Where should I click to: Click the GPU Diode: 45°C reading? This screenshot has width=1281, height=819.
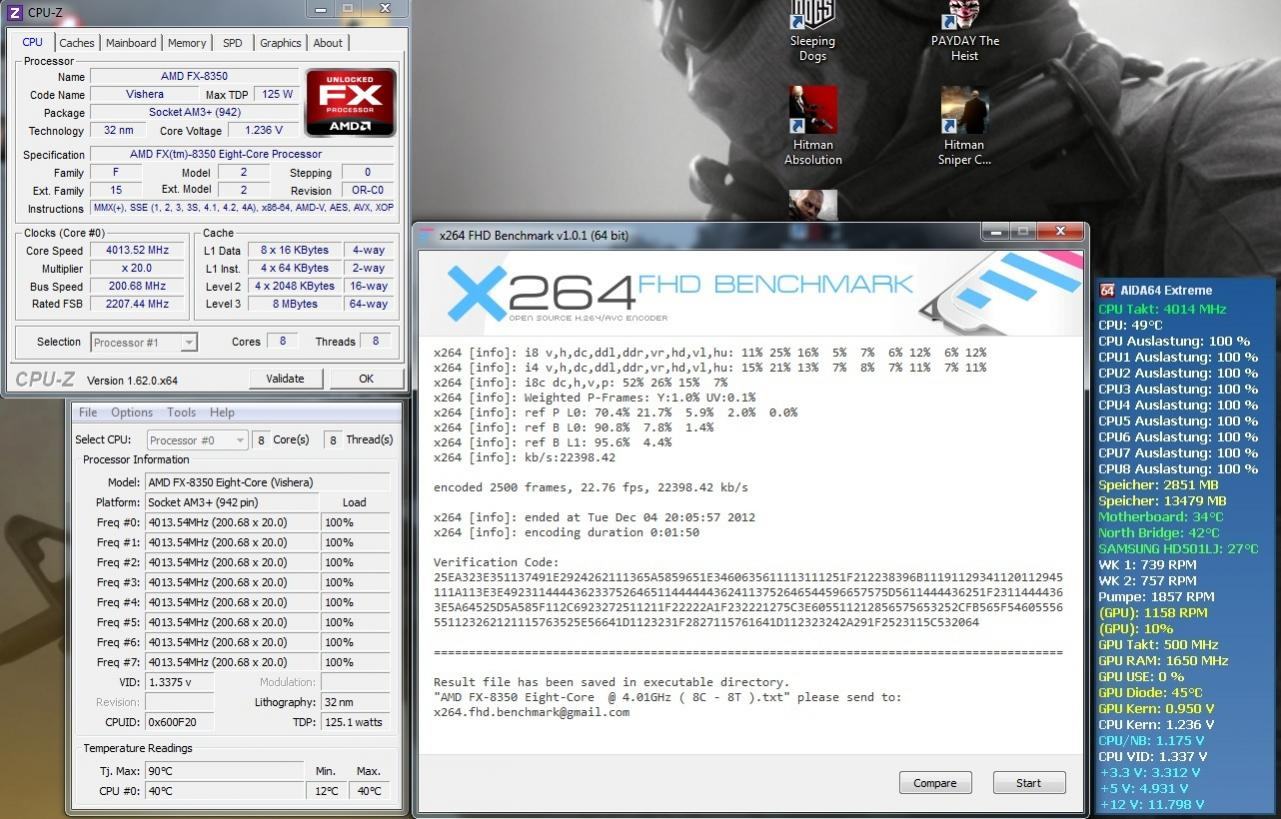(1150, 693)
